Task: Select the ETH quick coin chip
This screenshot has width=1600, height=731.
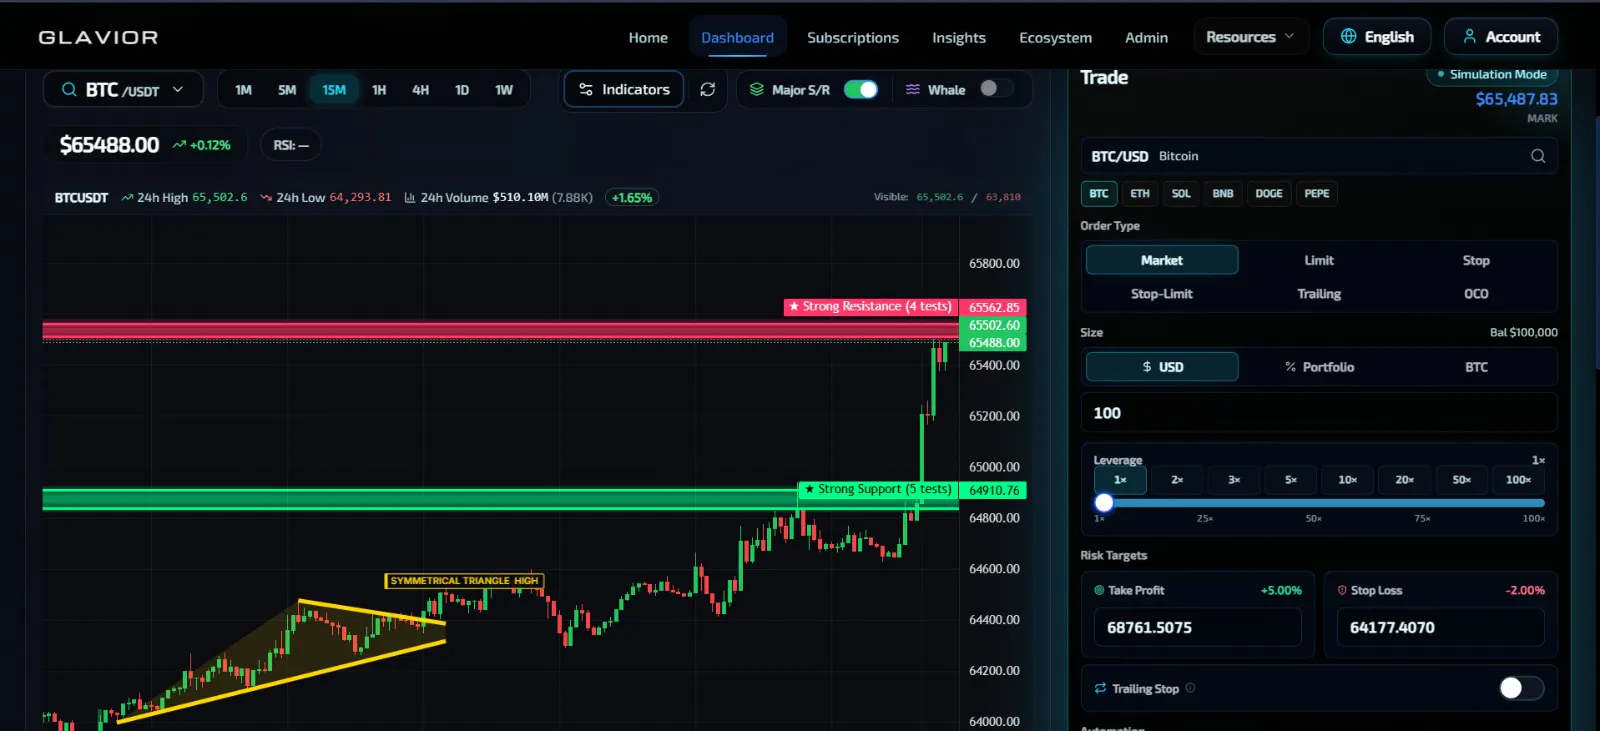Action: (x=1140, y=194)
